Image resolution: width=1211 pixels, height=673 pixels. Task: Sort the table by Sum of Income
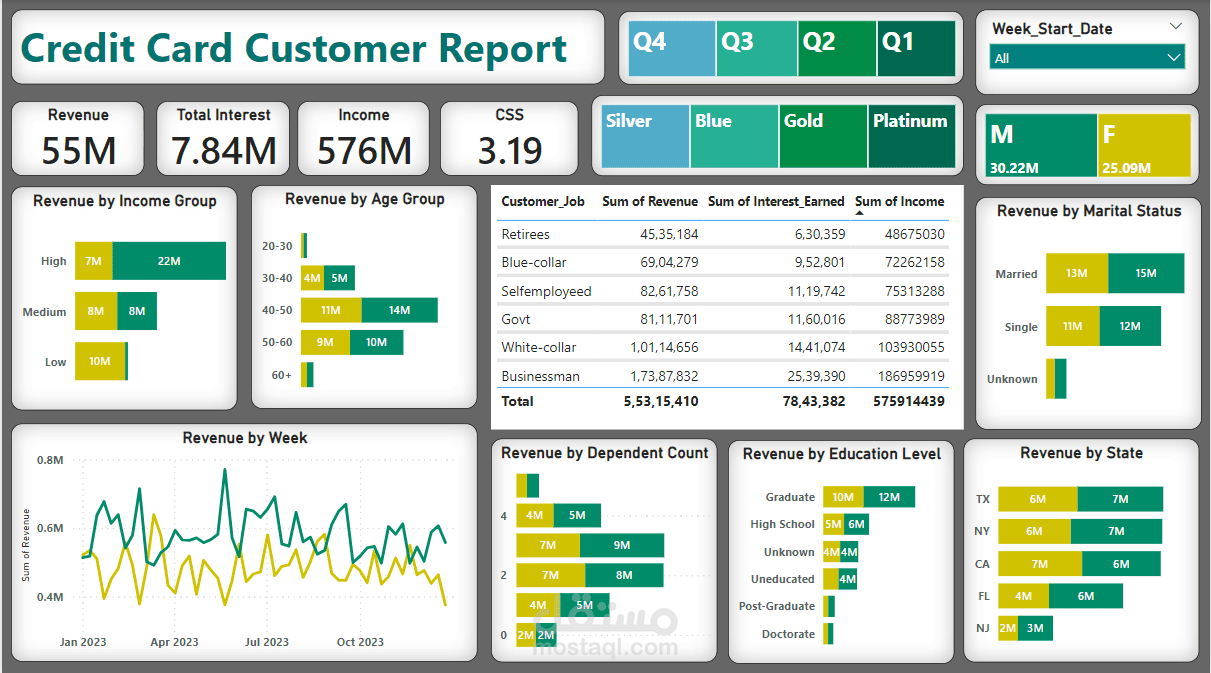click(901, 201)
